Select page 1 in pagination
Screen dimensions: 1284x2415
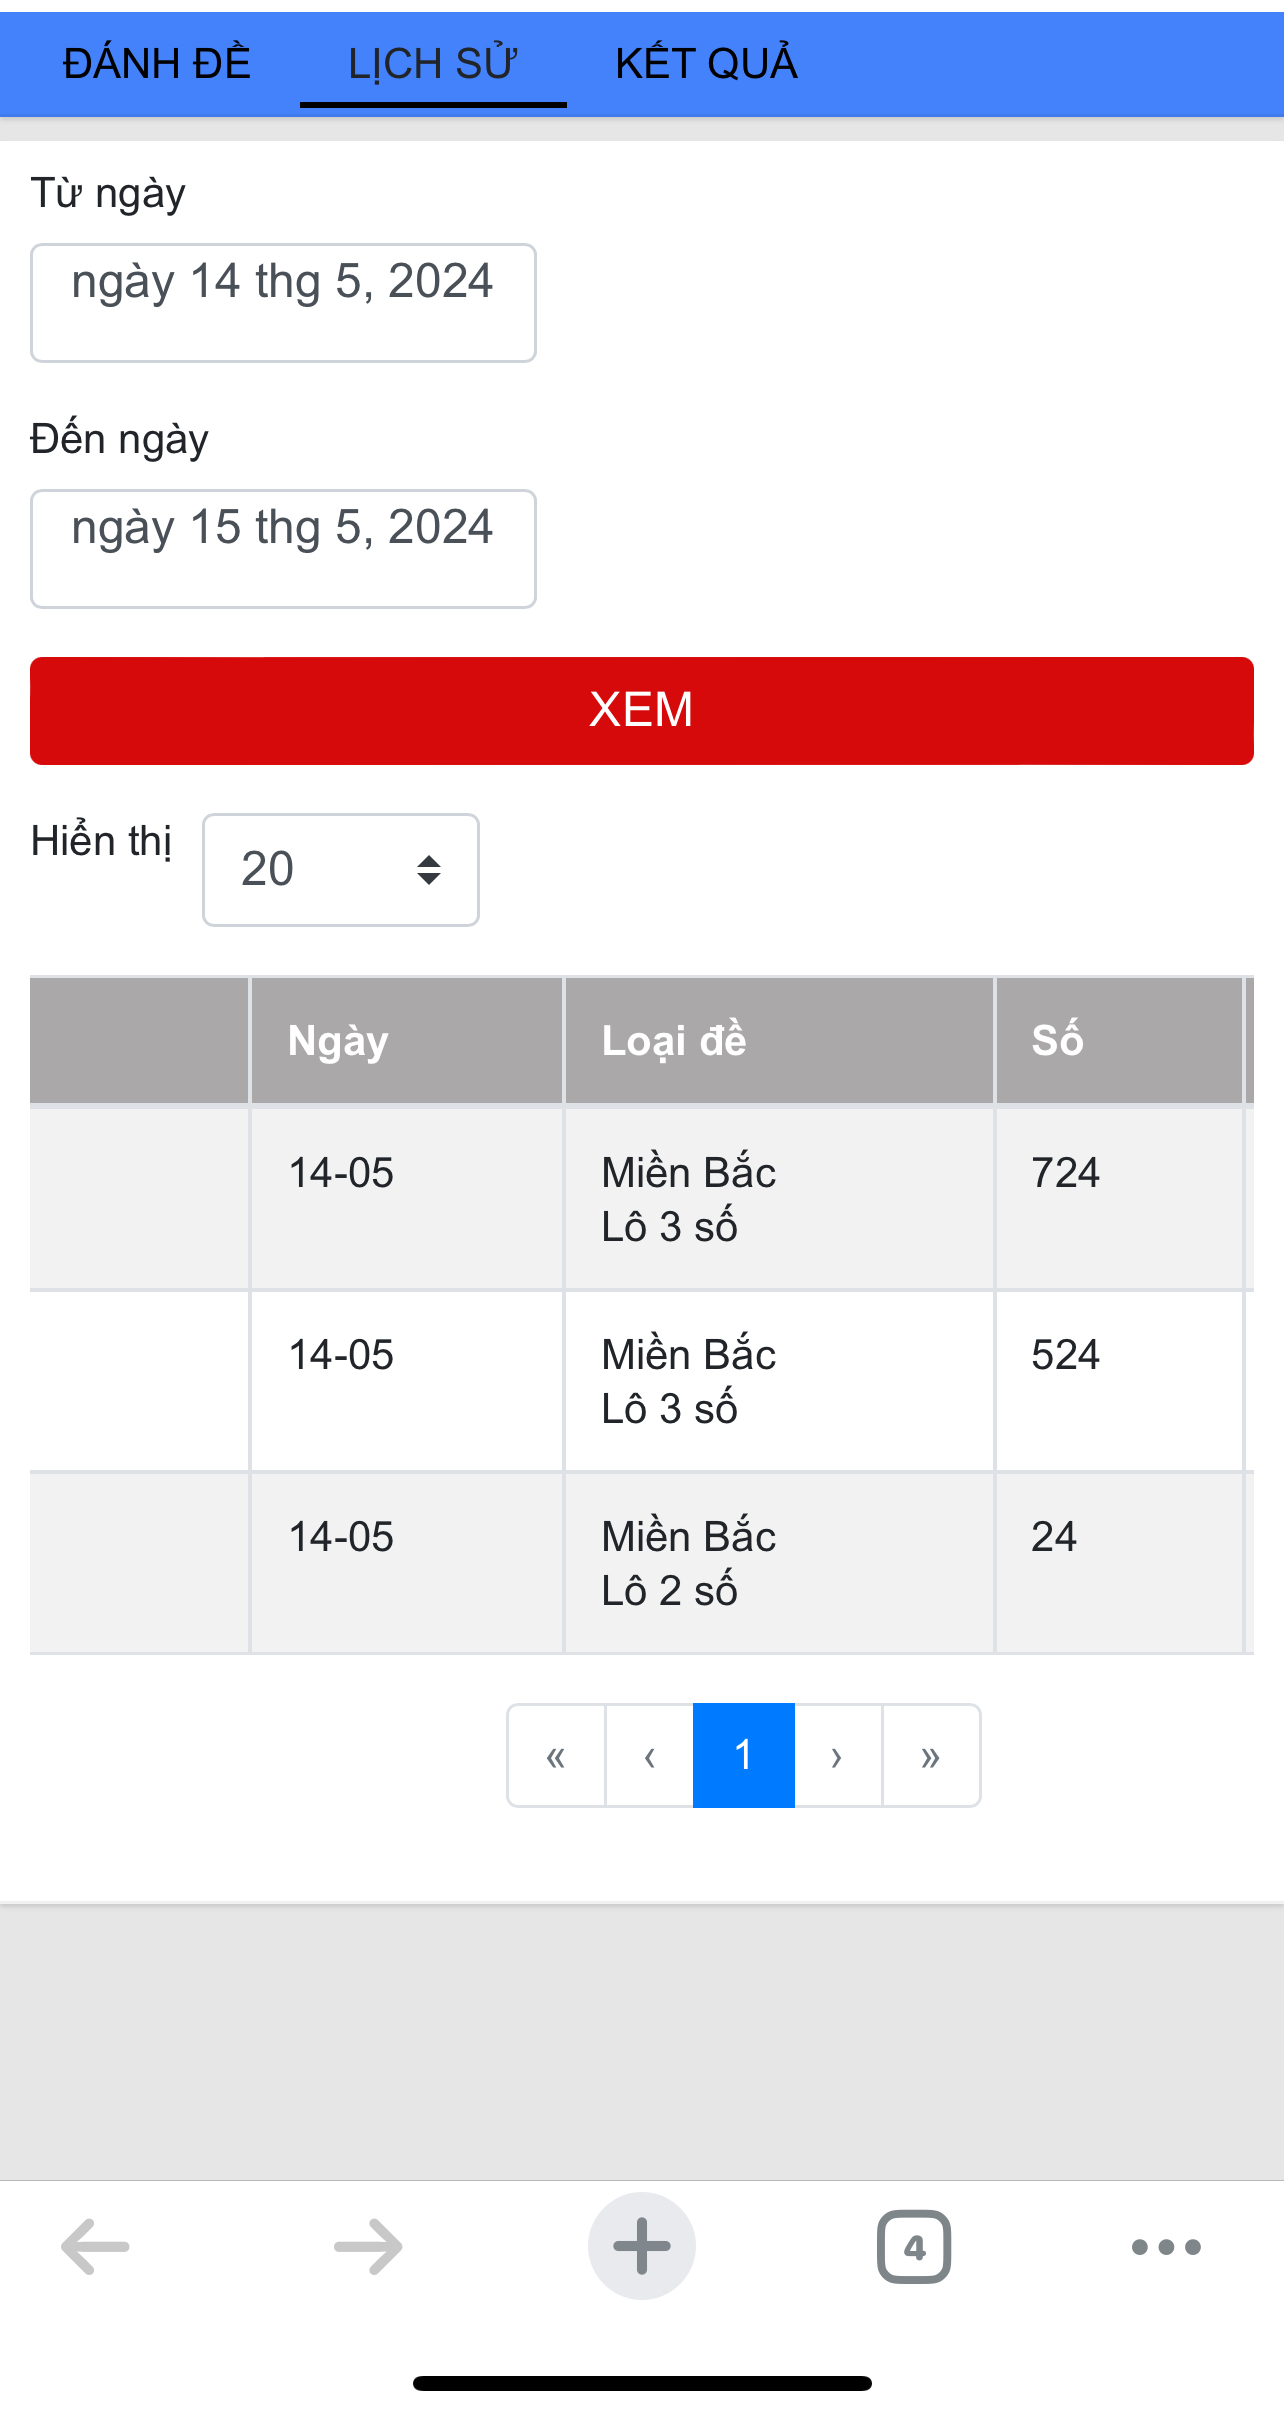(x=743, y=1756)
